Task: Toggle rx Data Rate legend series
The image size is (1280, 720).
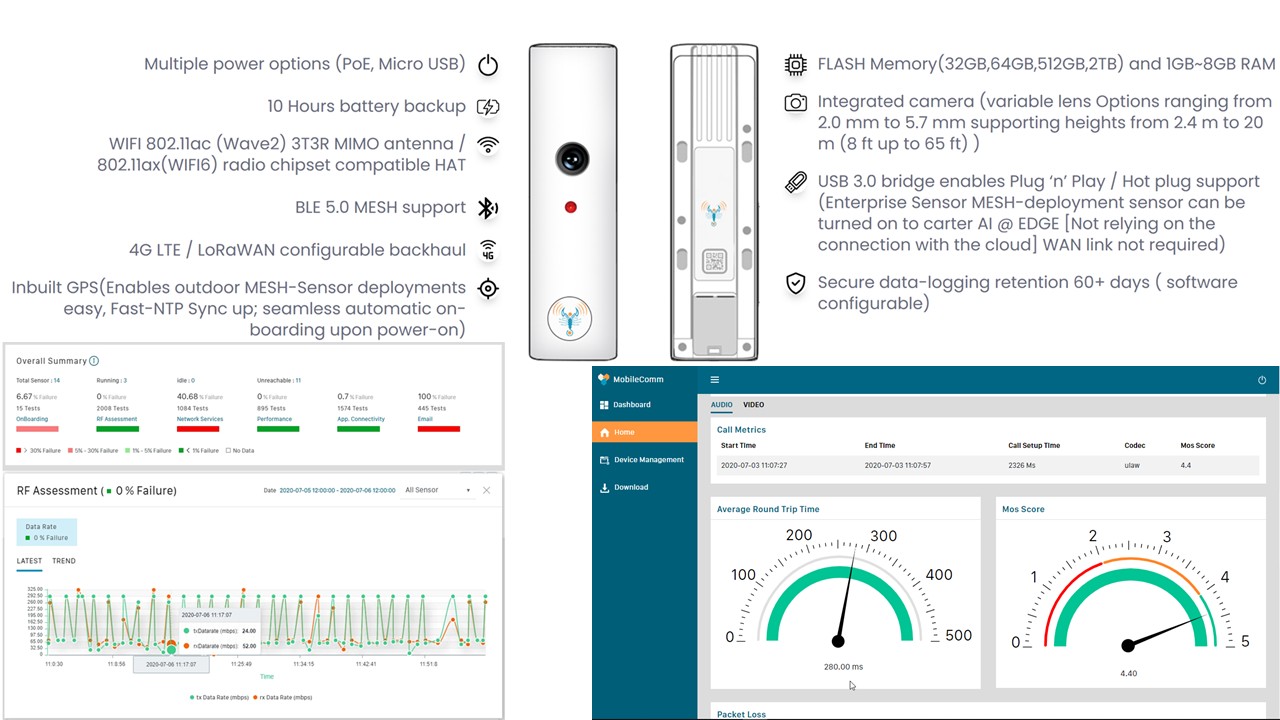Action: pos(286,697)
